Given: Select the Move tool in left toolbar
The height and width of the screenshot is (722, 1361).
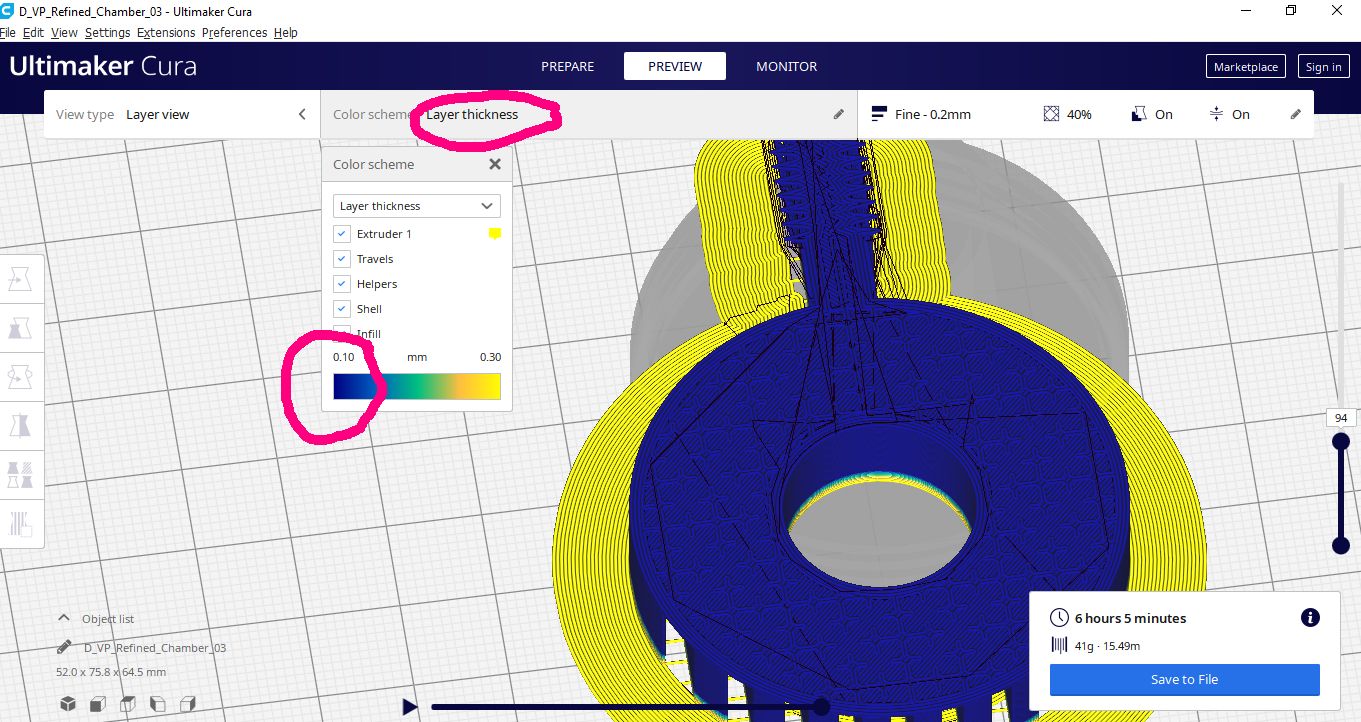Looking at the screenshot, I should tap(19, 280).
